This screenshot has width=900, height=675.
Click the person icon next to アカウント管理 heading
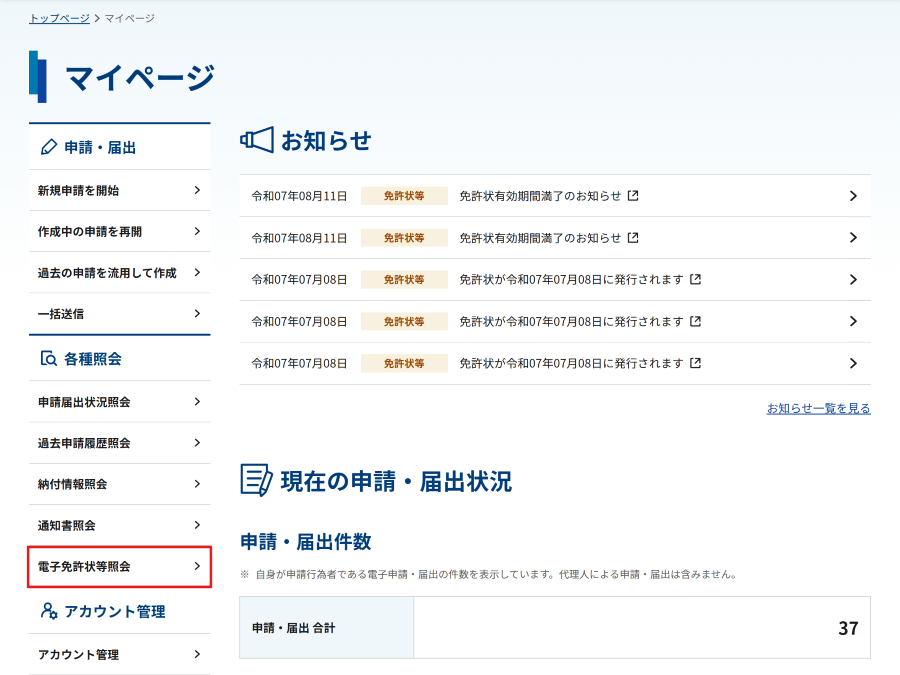point(49,611)
